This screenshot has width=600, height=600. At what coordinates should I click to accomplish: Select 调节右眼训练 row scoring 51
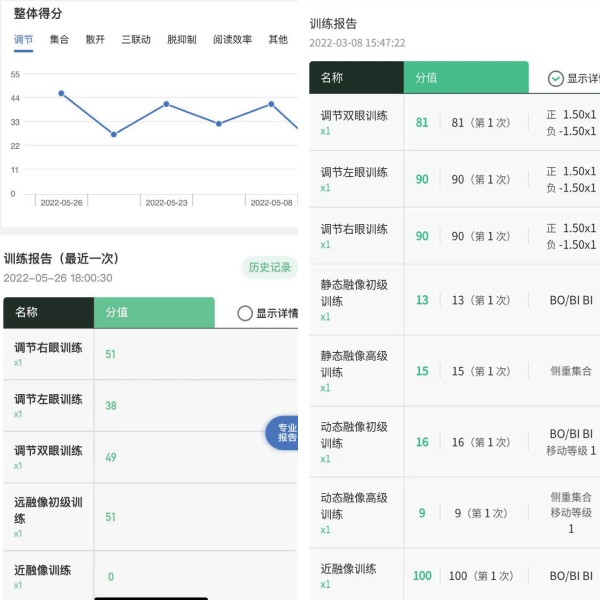coord(150,354)
